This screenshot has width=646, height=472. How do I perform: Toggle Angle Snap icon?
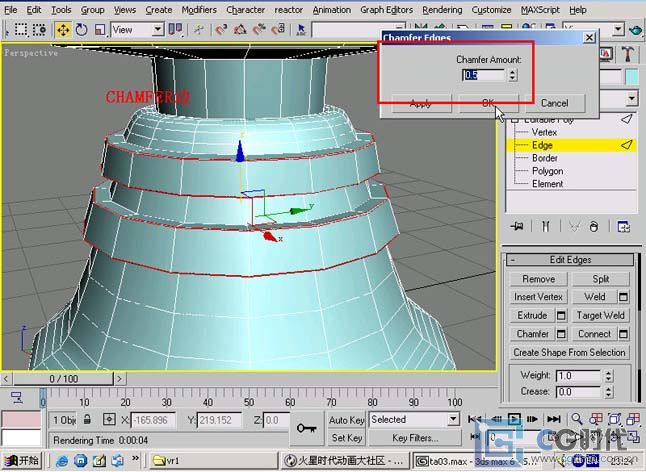pos(240,30)
